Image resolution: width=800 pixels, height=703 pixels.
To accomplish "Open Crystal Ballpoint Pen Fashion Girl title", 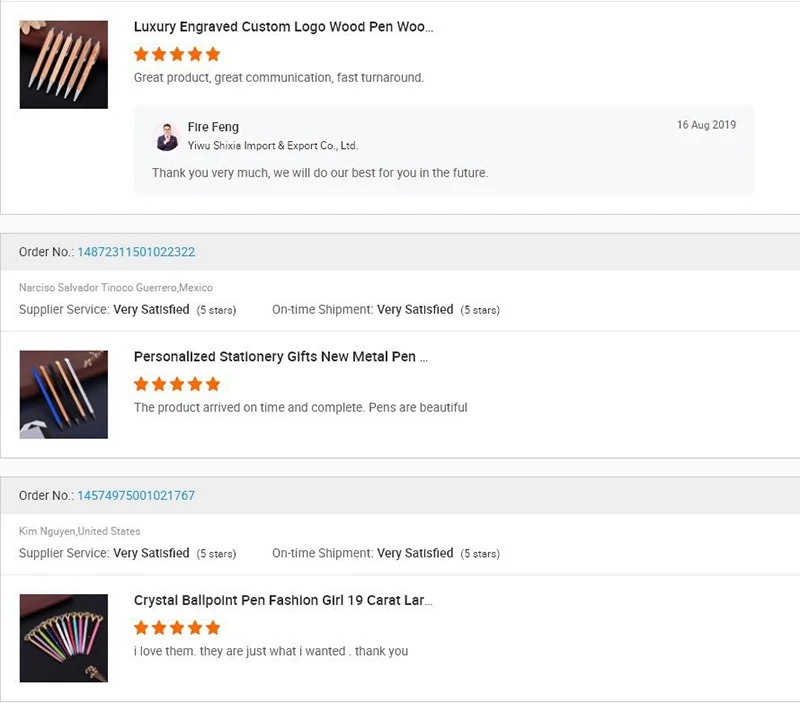I will [x=283, y=601].
